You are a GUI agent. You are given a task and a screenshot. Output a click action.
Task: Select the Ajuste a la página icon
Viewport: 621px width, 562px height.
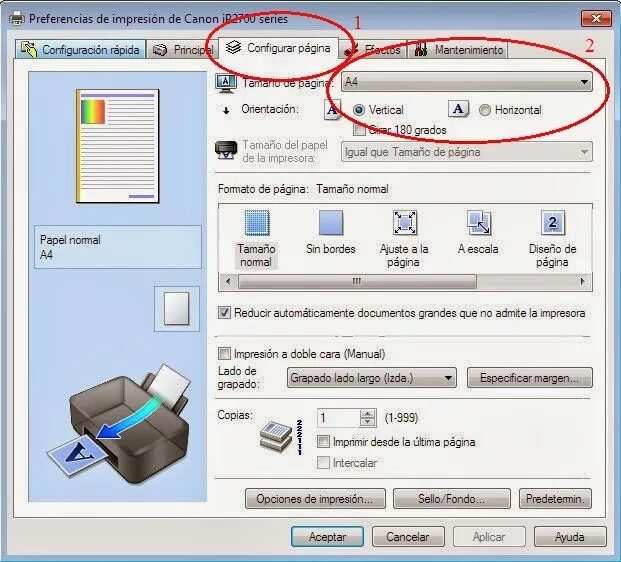(x=404, y=223)
